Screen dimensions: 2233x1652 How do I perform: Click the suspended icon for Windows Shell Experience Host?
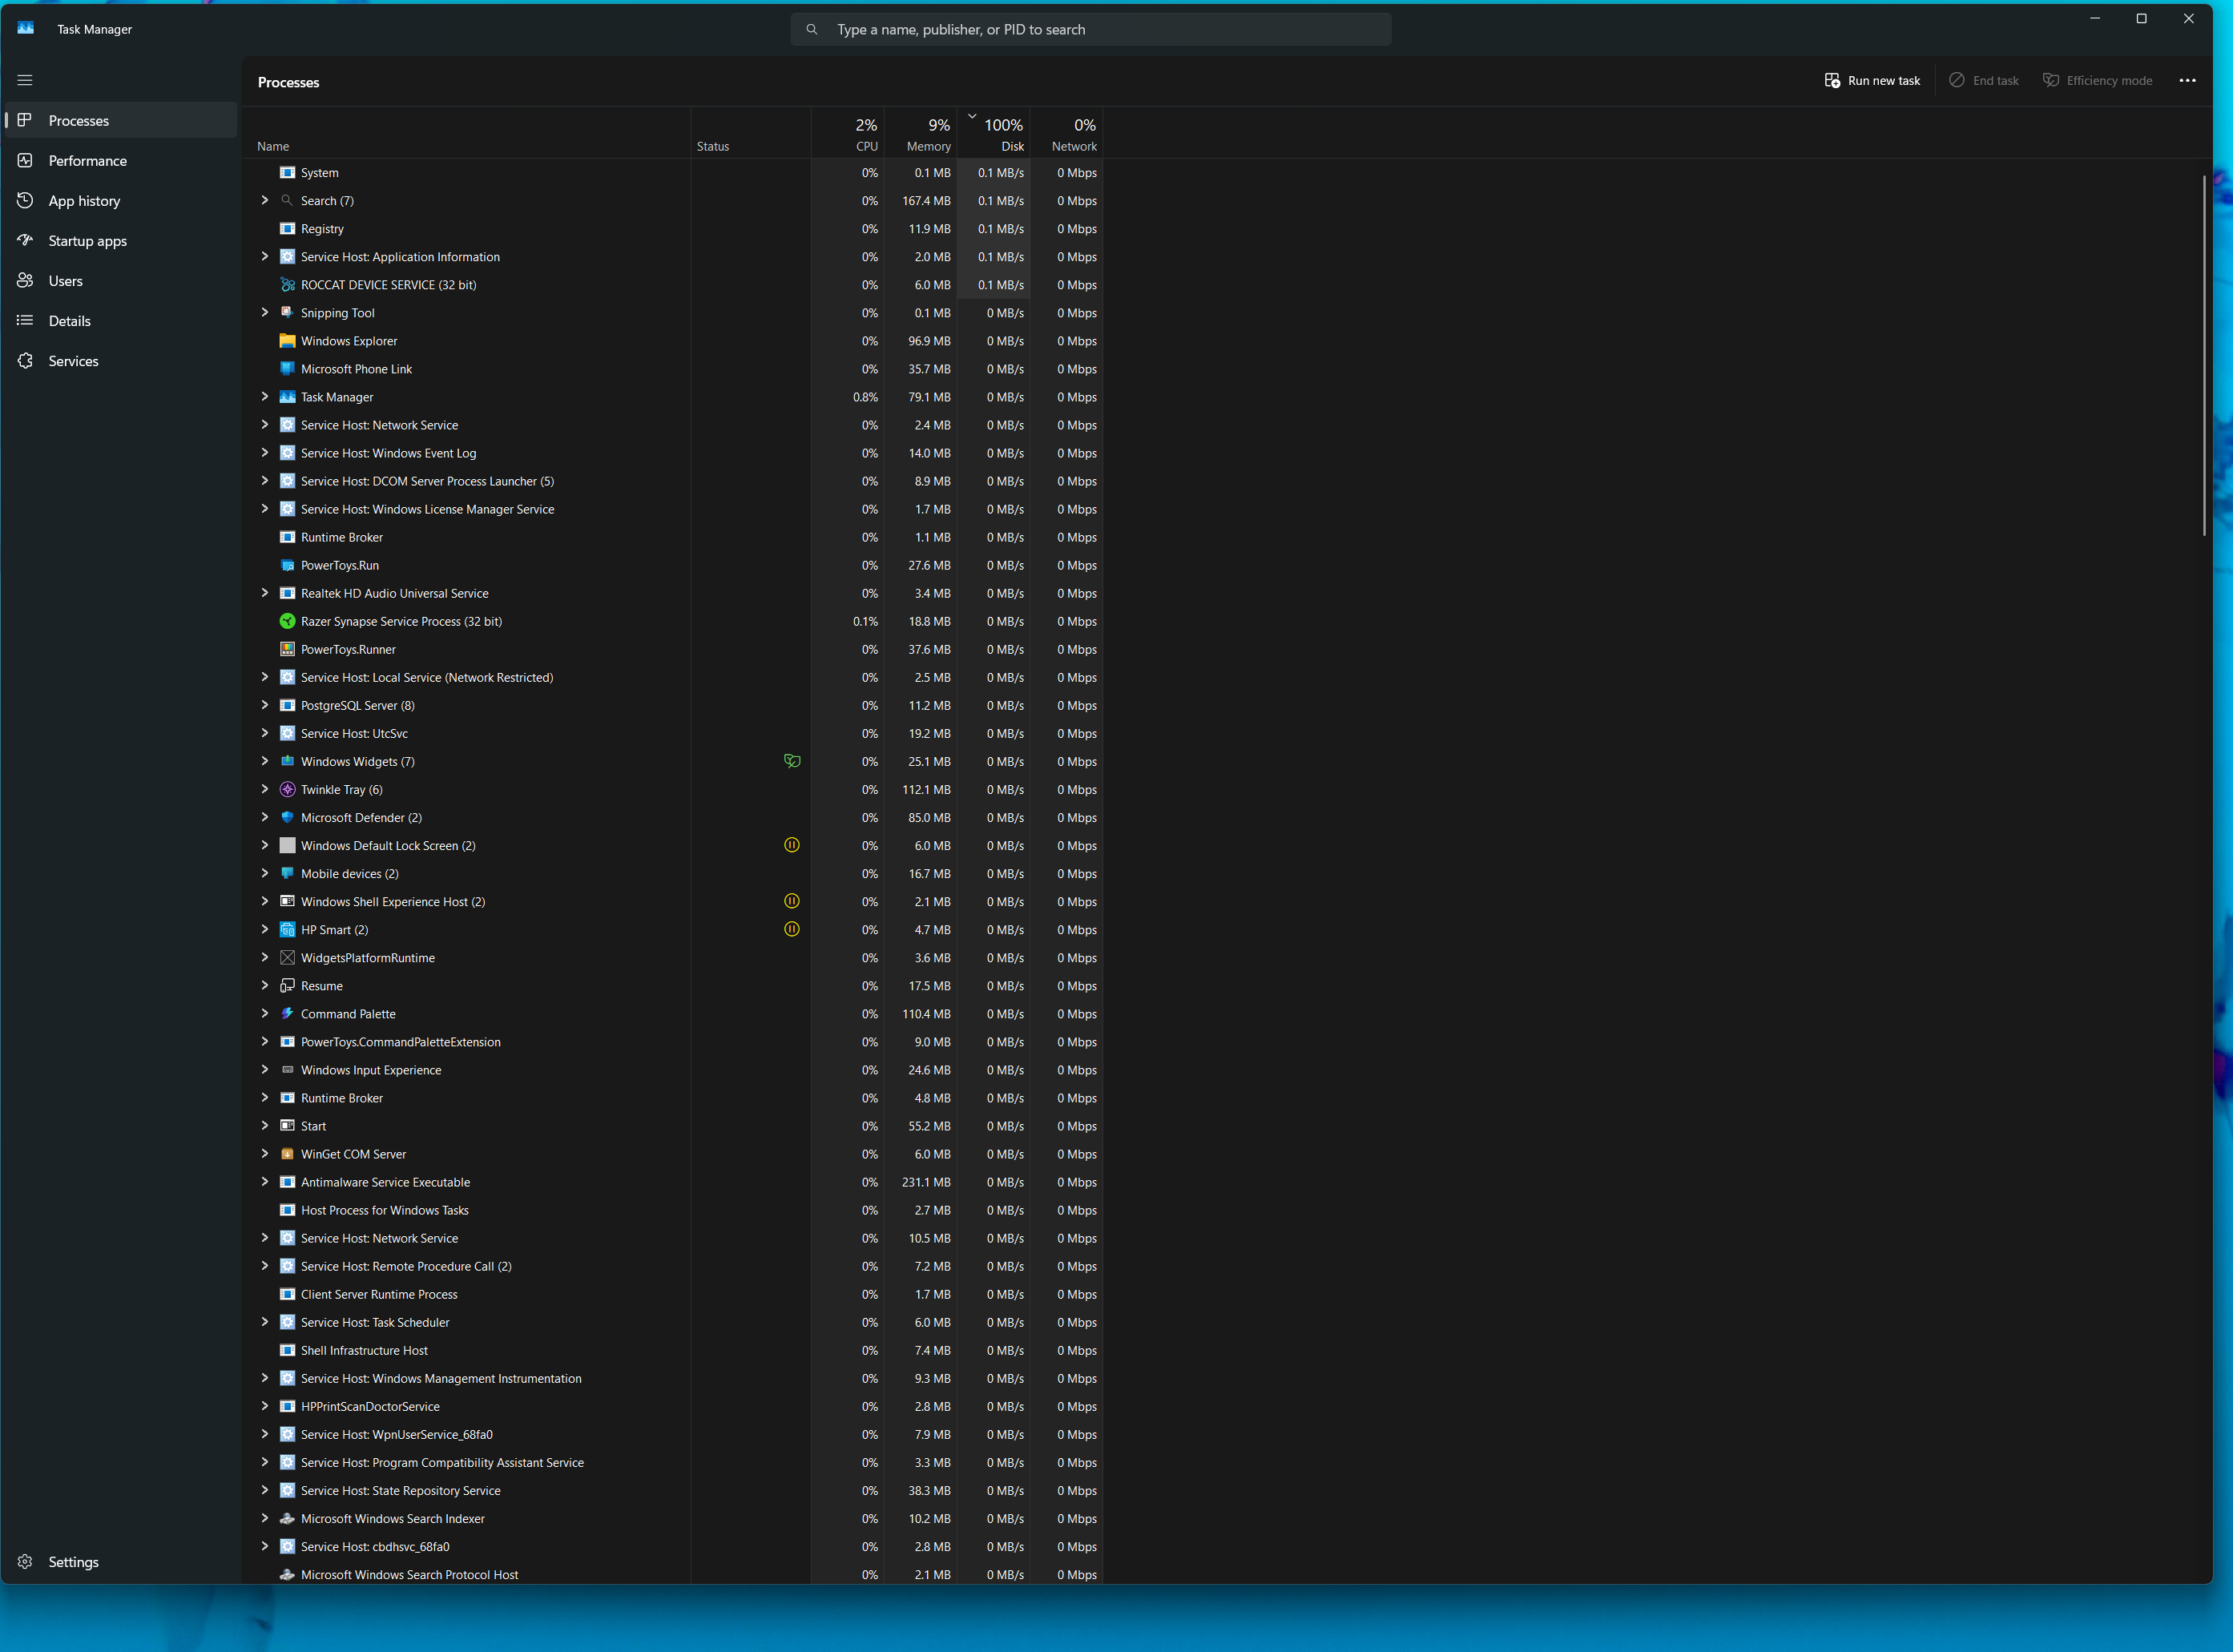[x=792, y=901]
